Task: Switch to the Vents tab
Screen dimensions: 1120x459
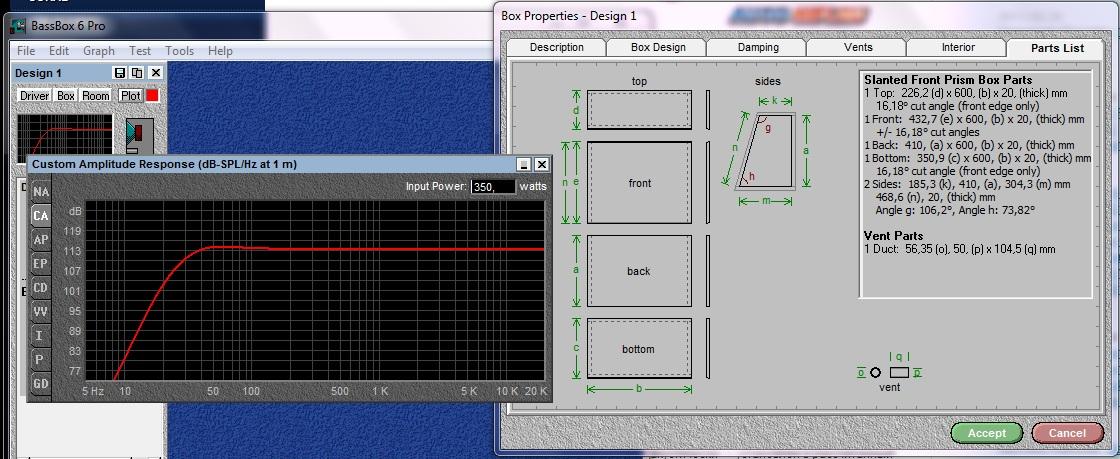Action: pyautogui.click(x=857, y=47)
